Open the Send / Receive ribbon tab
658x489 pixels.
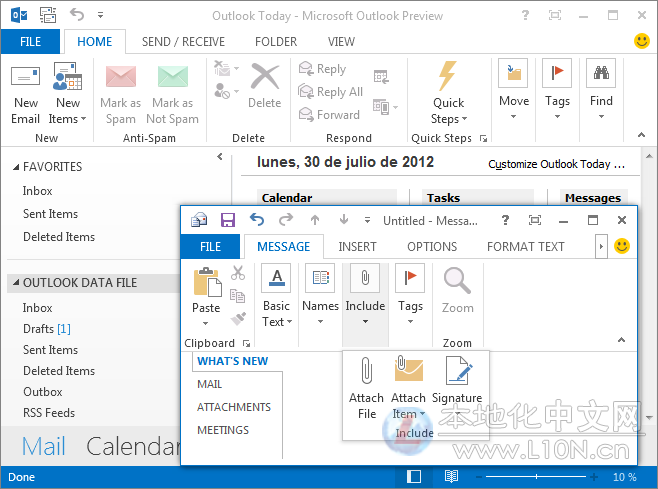click(x=184, y=42)
